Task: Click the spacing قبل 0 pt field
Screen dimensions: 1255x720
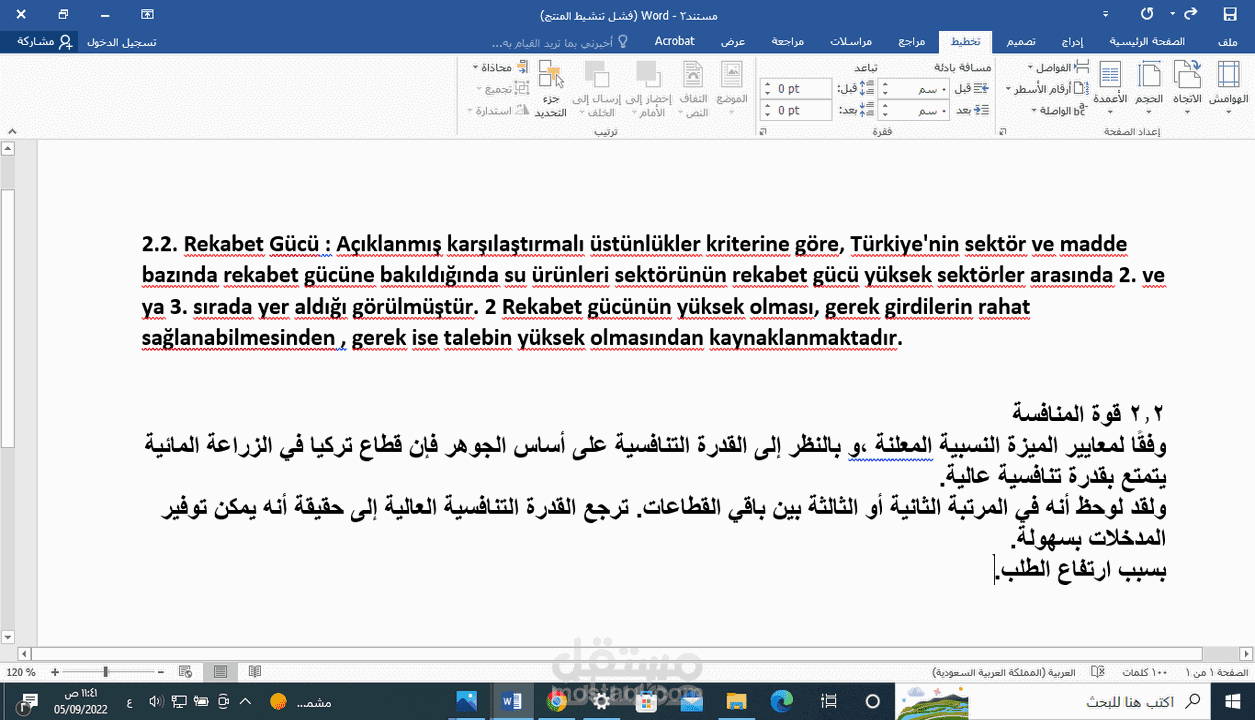Action: pyautogui.click(x=796, y=89)
